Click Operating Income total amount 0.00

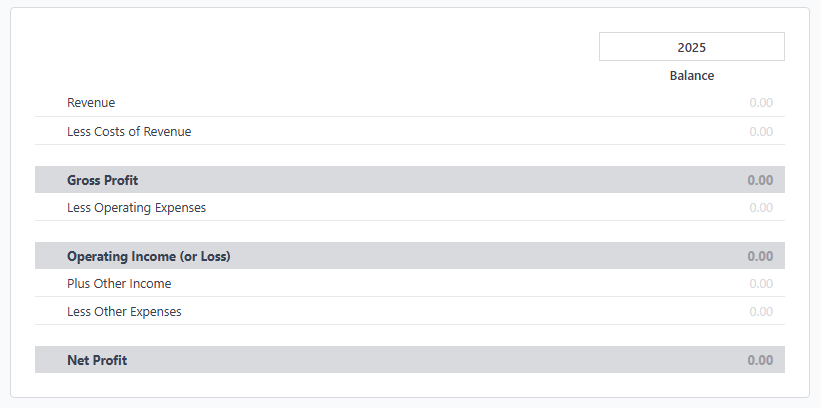[x=760, y=256]
